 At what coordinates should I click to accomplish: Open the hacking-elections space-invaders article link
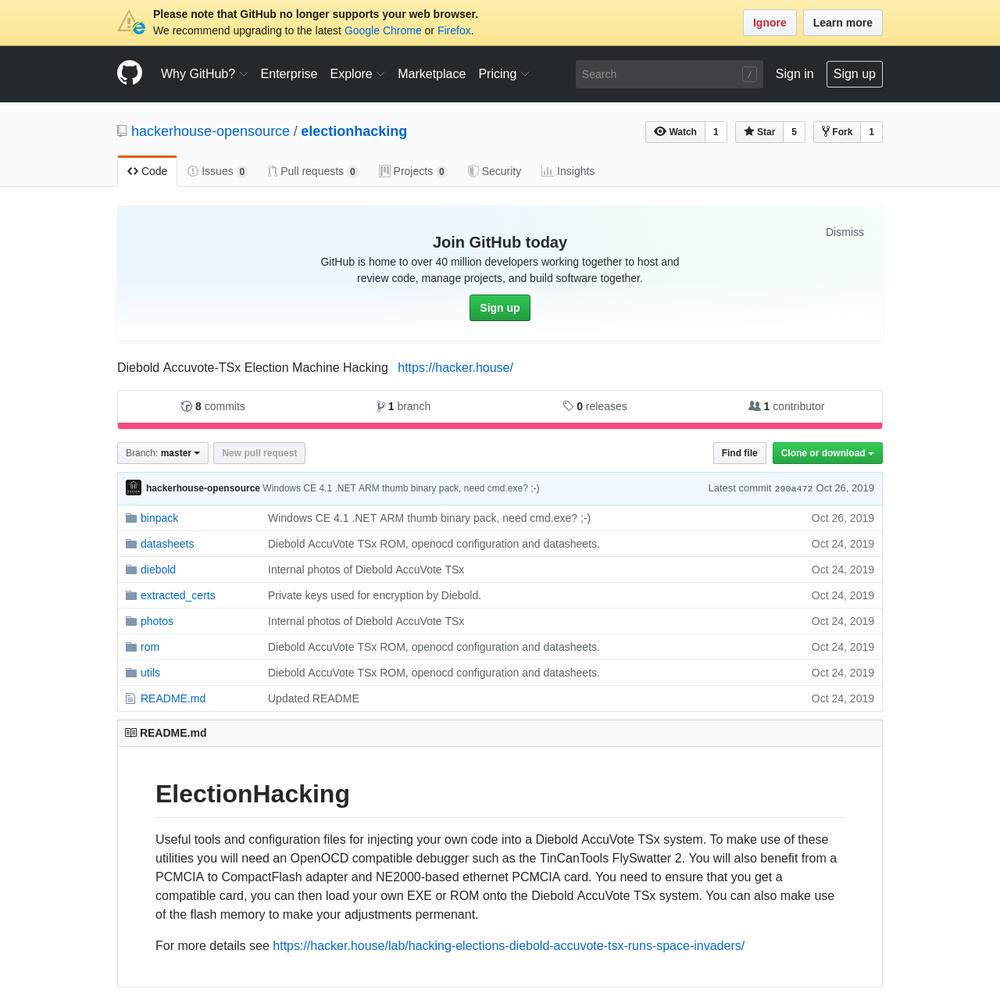[x=508, y=946]
